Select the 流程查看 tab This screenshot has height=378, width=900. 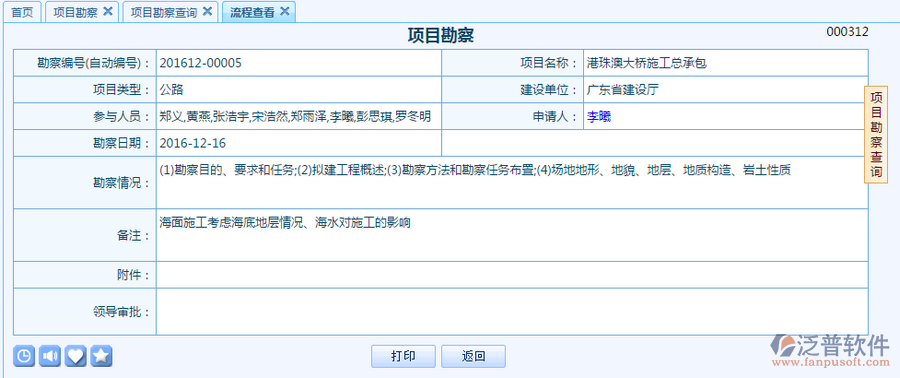[x=253, y=12]
